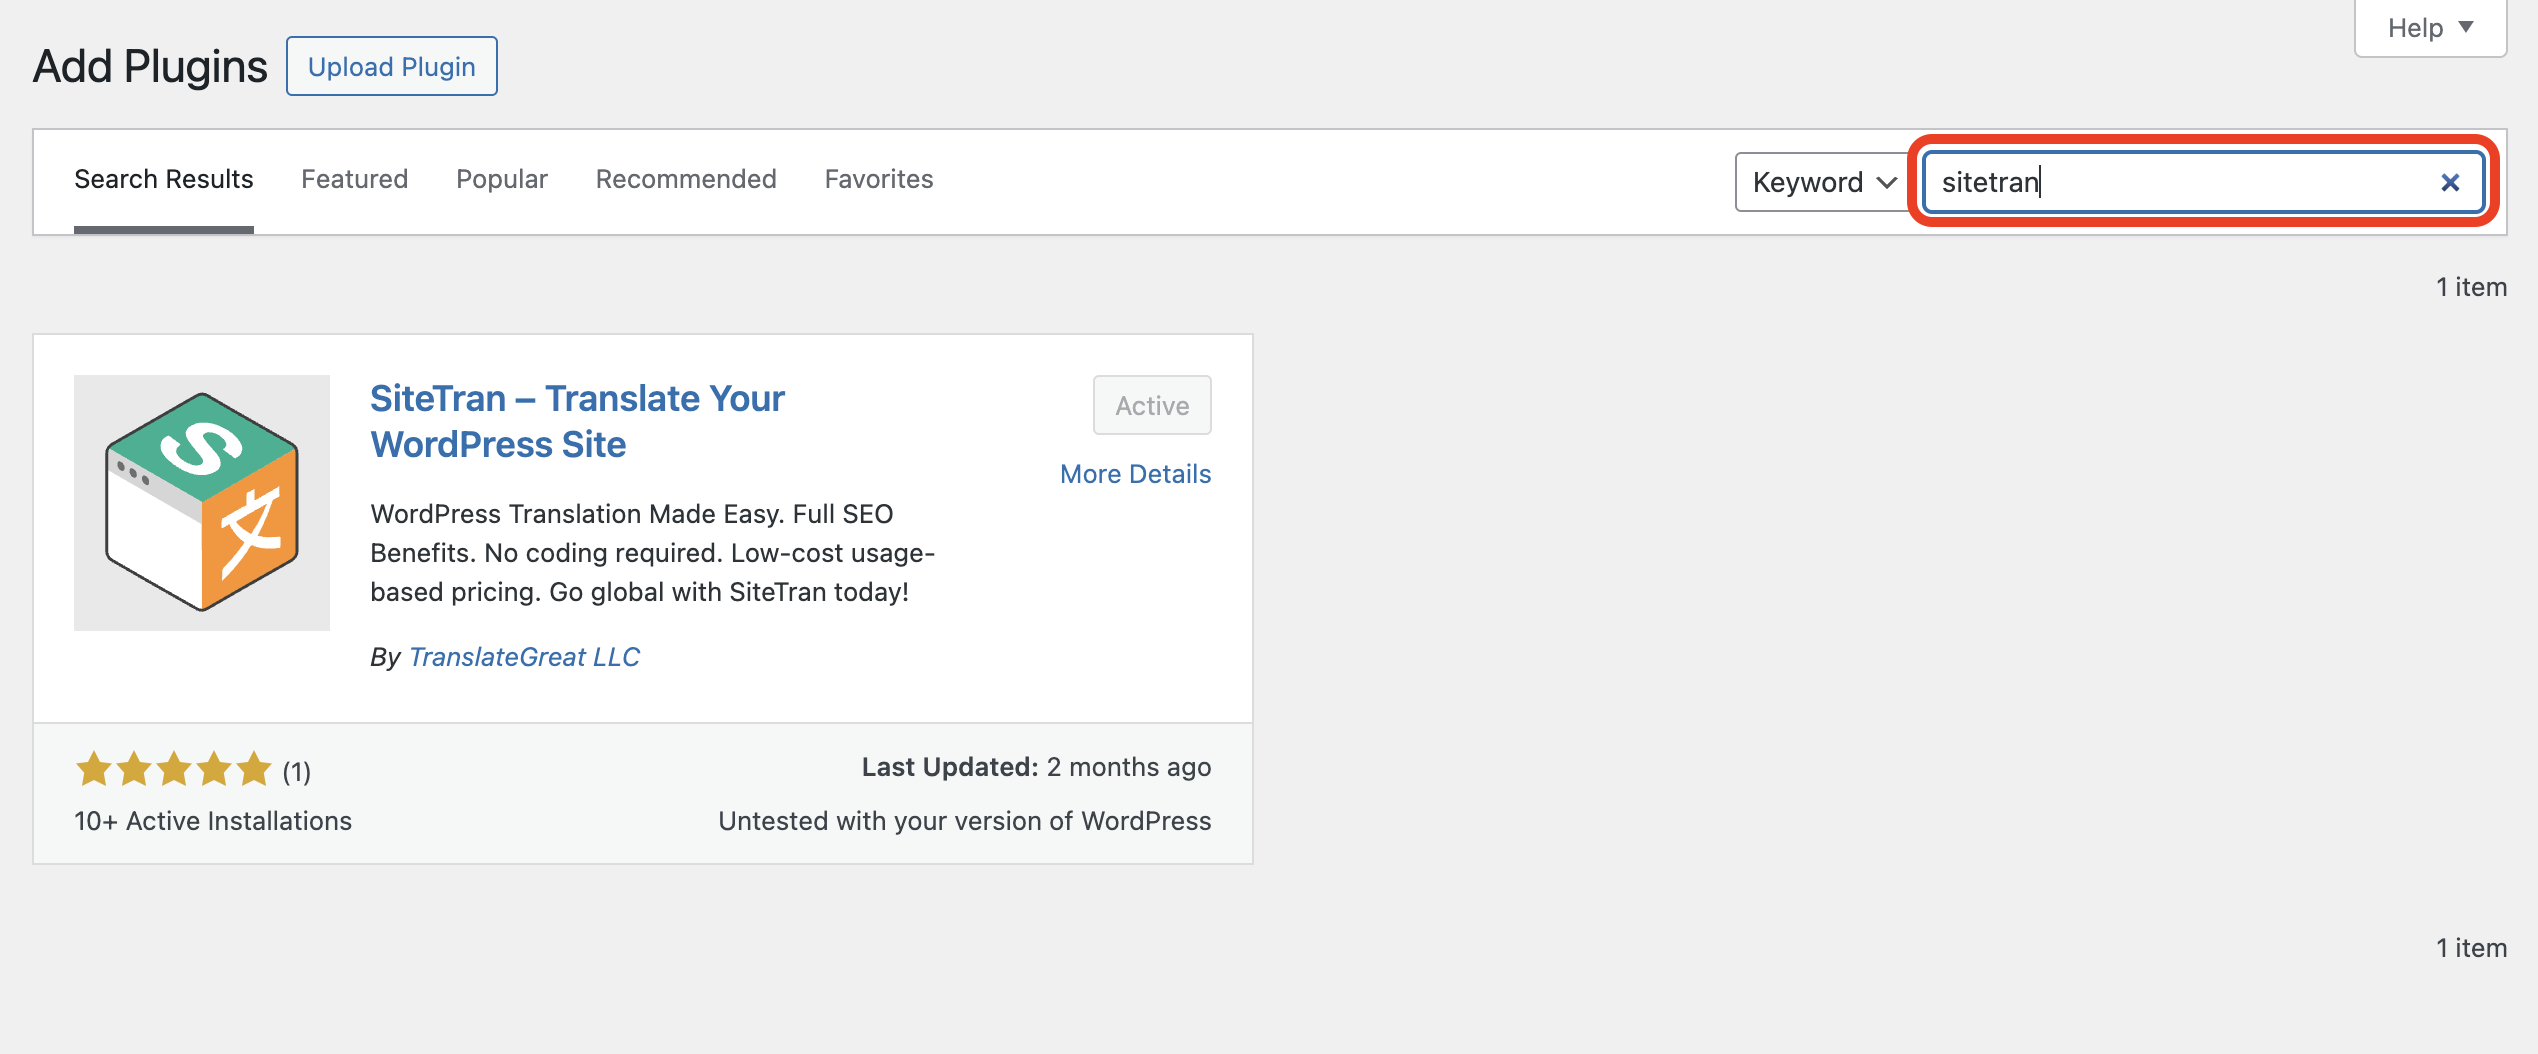
Task: Click '10+ Active Installations' text
Action: coord(213,821)
